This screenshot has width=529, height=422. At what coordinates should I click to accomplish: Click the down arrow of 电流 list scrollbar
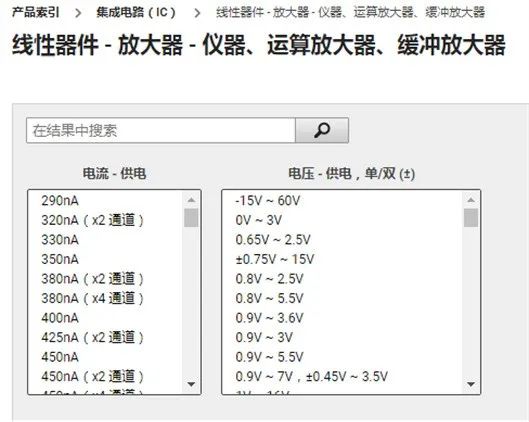pyautogui.click(x=191, y=384)
